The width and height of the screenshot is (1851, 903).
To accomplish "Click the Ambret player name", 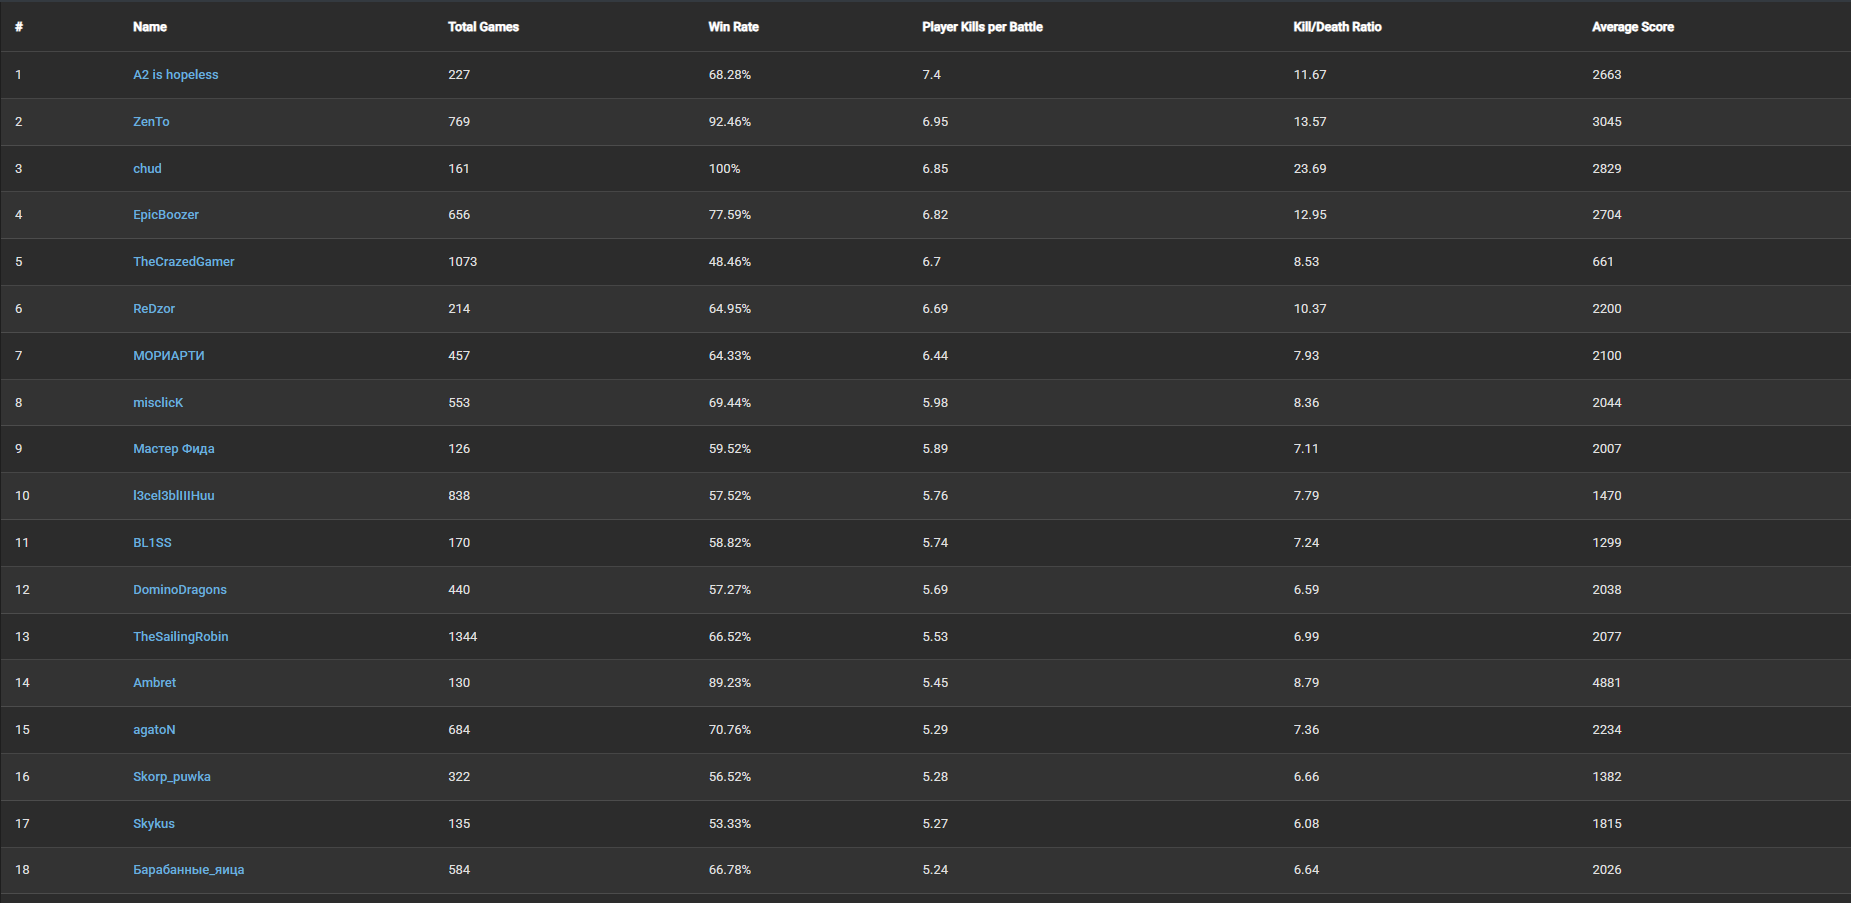I will 155,683.
